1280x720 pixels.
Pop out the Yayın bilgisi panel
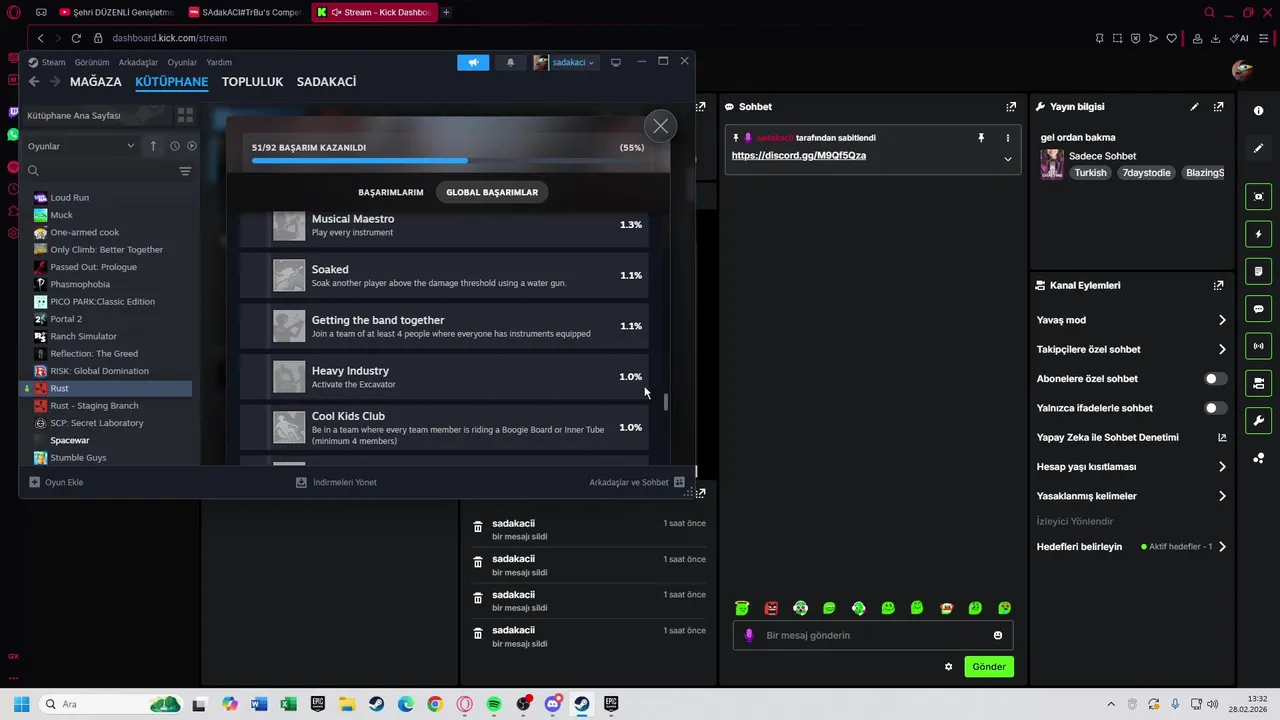1218,107
